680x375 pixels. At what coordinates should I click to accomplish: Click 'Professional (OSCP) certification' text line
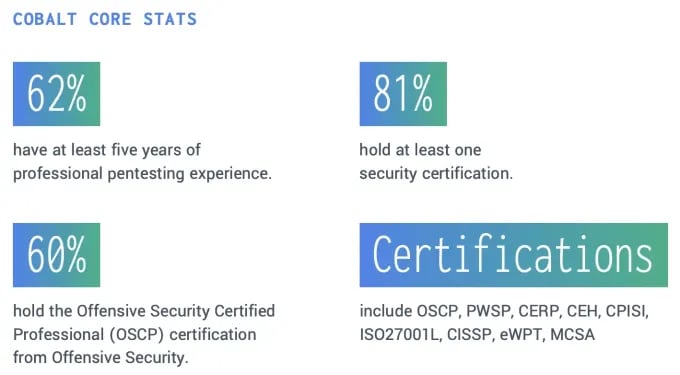point(134,334)
